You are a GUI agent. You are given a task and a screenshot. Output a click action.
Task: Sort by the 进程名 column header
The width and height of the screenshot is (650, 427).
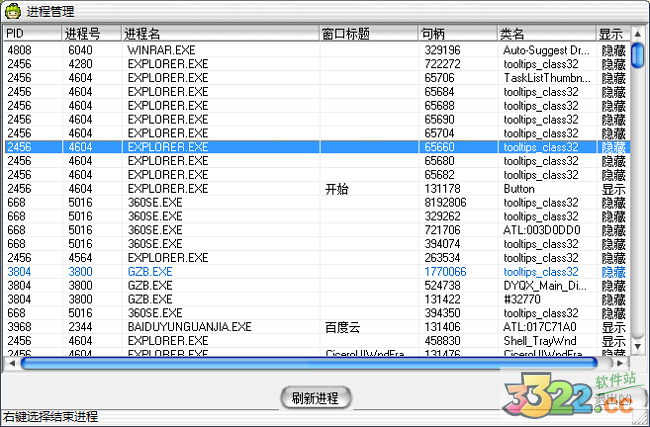click(221, 34)
